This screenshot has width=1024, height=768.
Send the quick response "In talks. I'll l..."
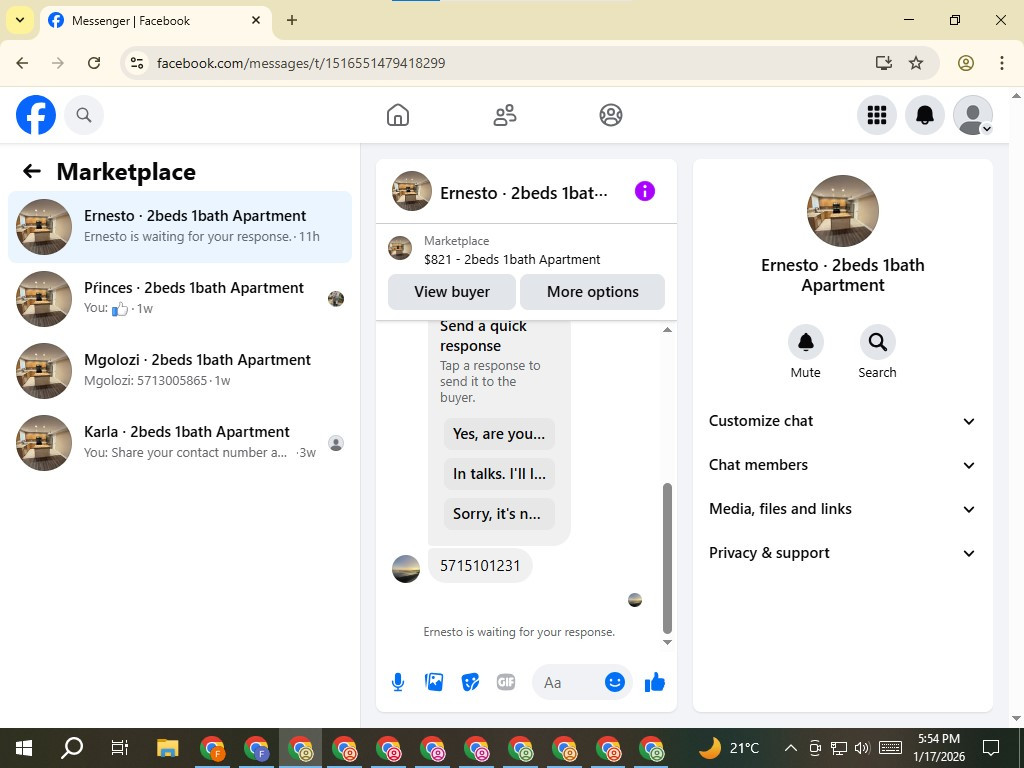click(499, 473)
